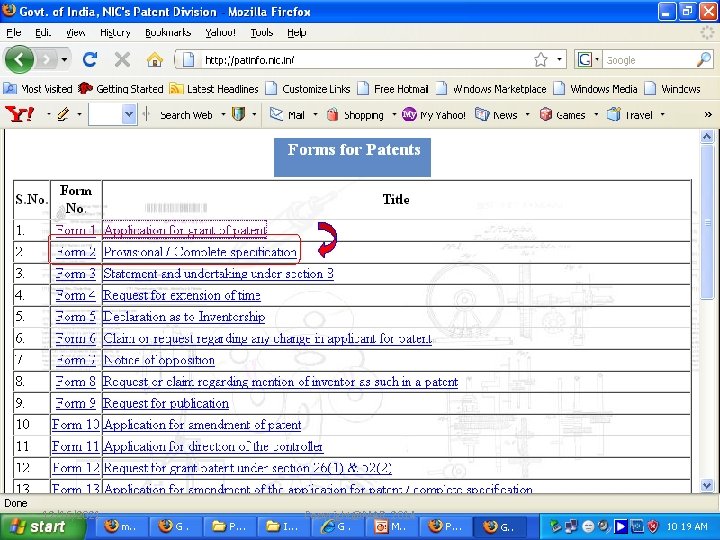
Task: Open Customize Links bookmark
Action: (308, 89)
